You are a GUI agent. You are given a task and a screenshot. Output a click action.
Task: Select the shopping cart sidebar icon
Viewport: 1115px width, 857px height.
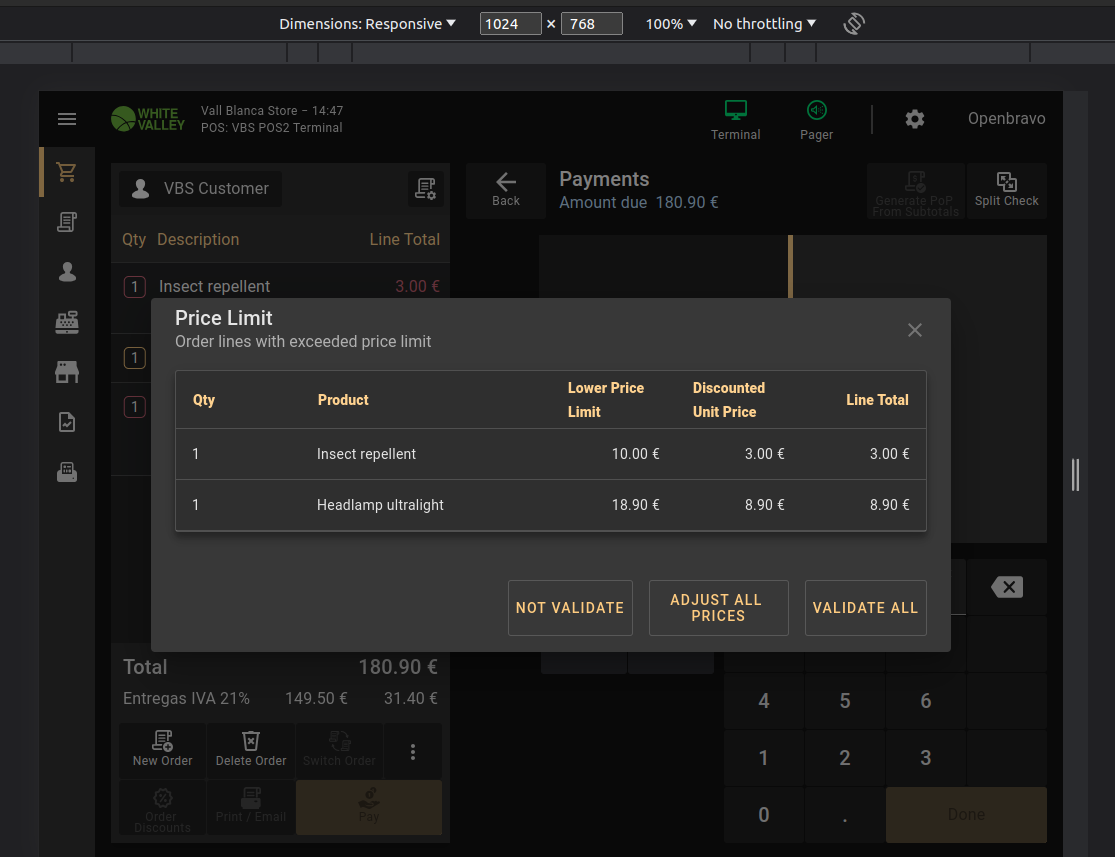click(x=67, y=172)
